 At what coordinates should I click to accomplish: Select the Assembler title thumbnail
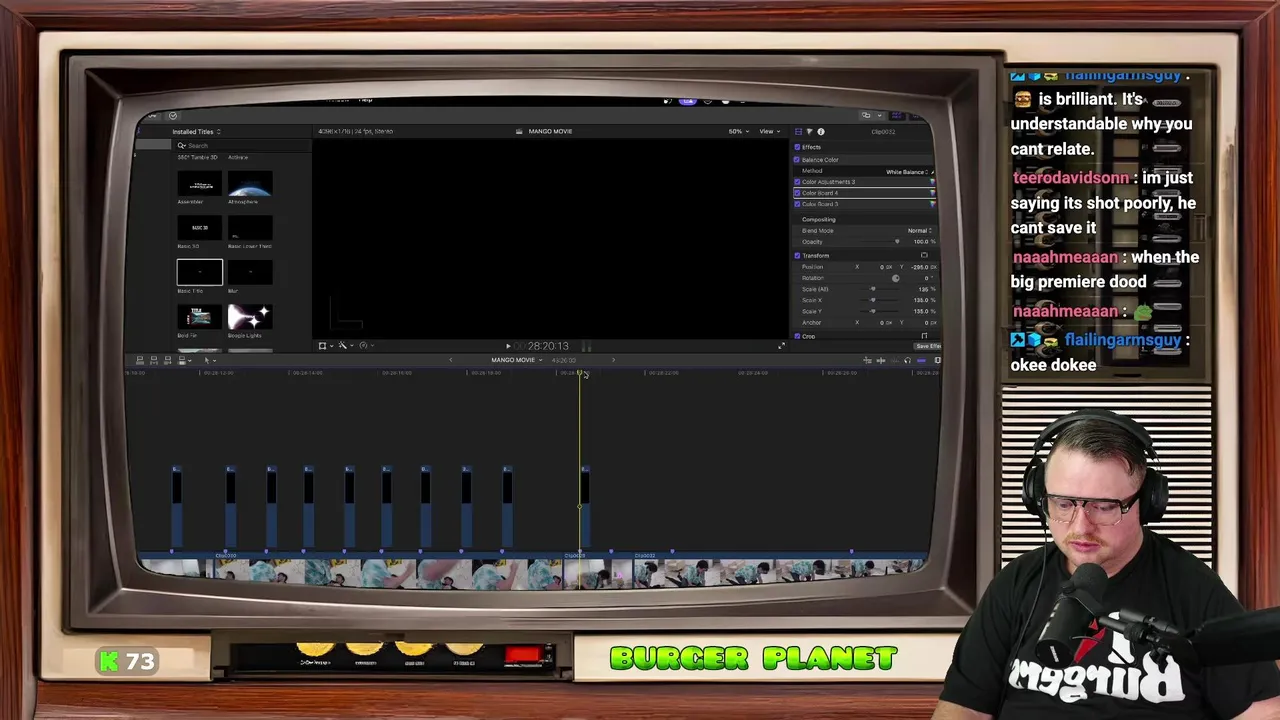tap(200, 185)
